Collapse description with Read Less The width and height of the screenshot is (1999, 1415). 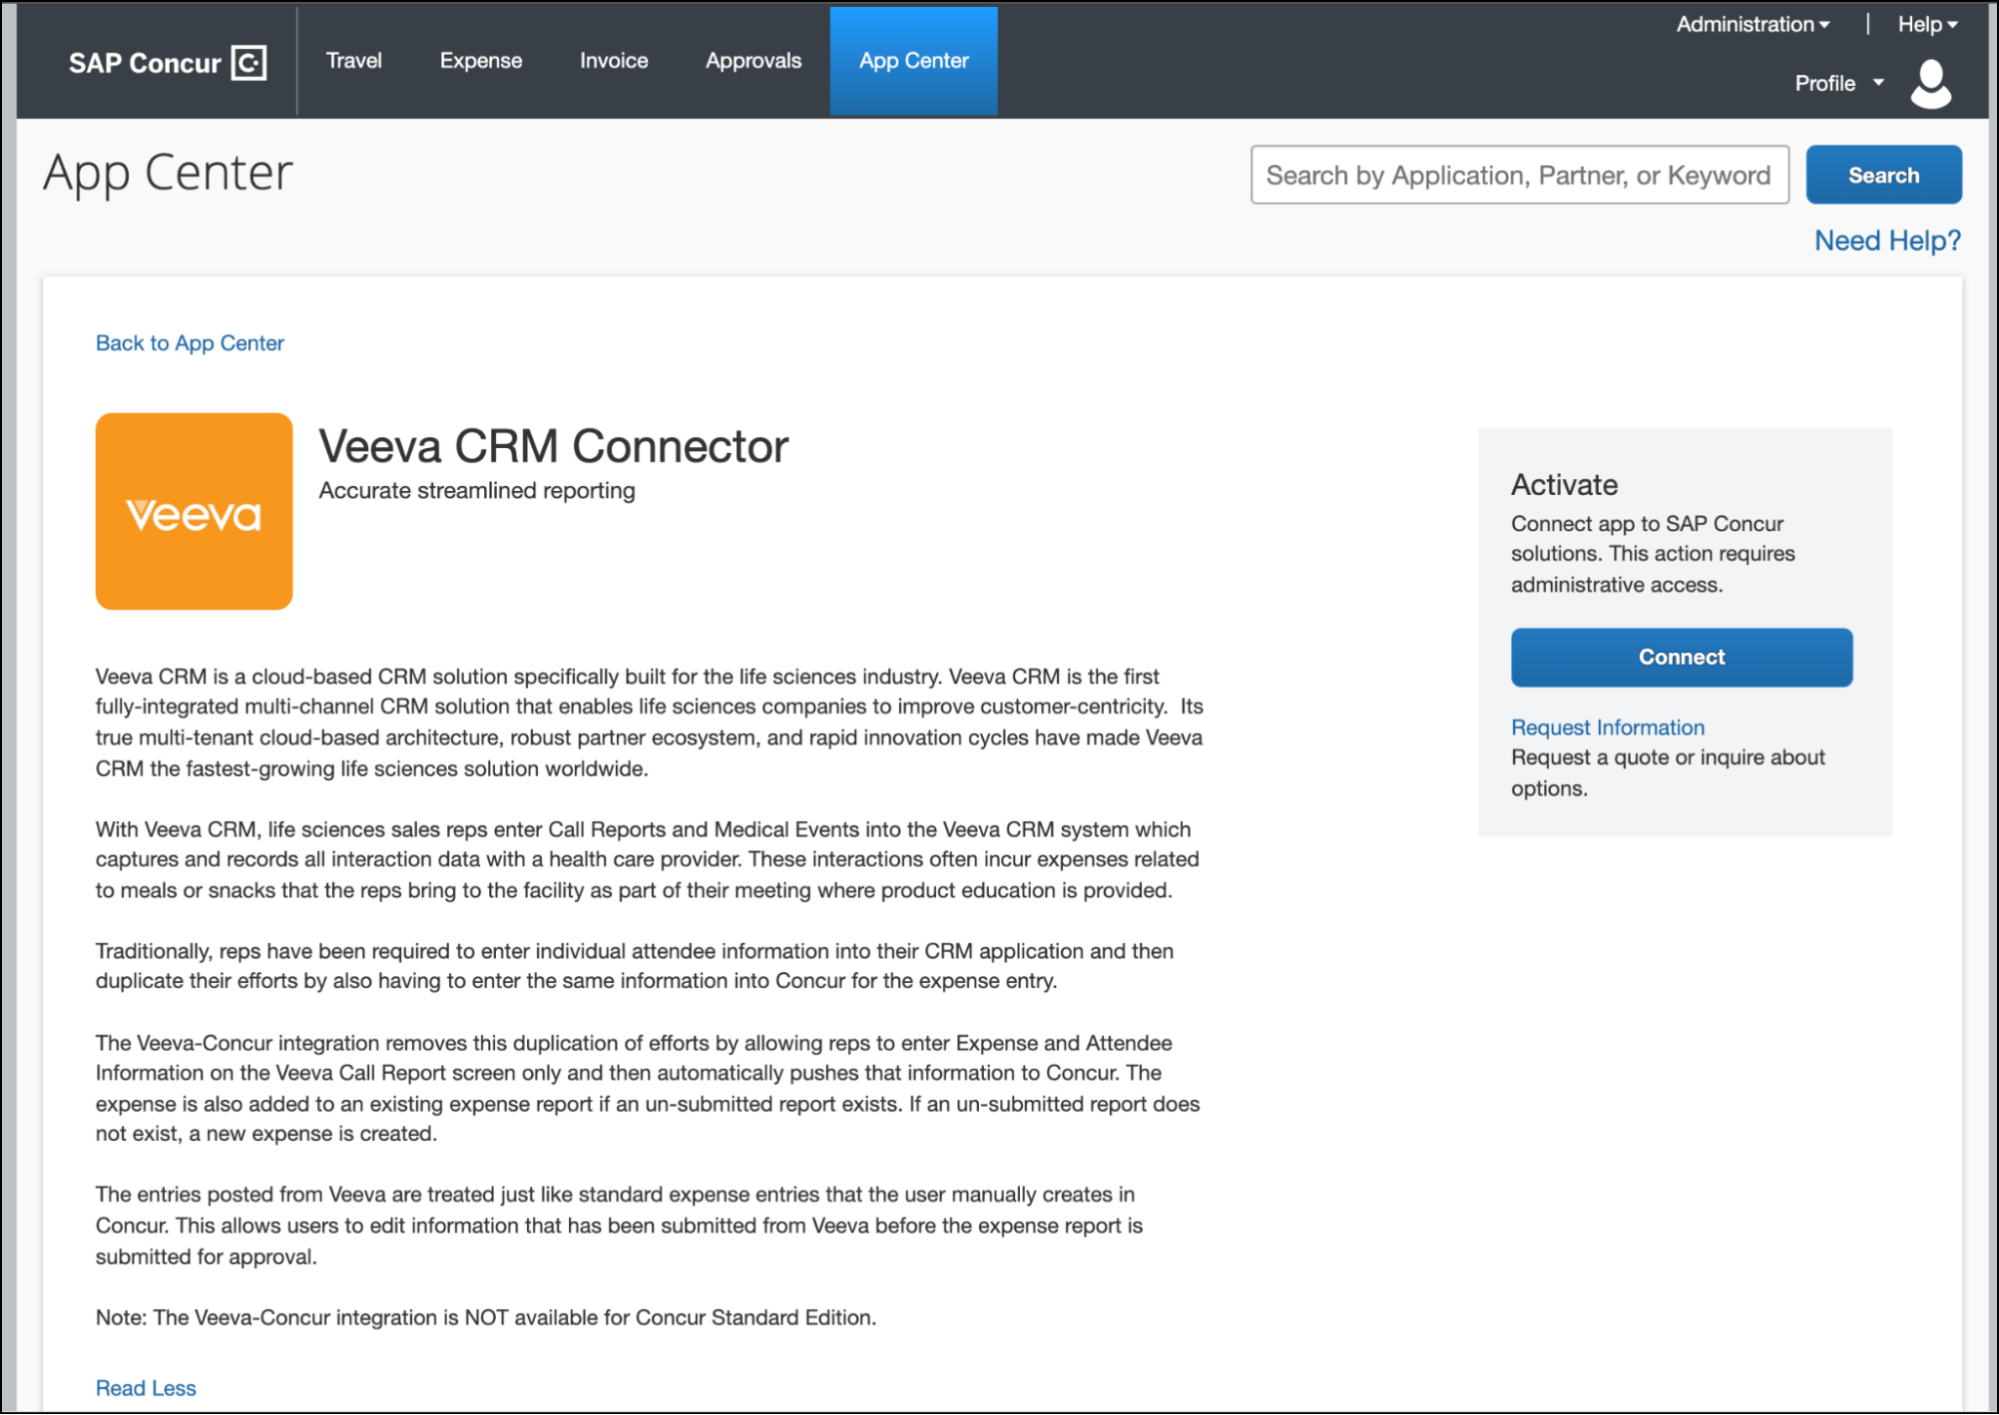click(x=146, y=1388)
